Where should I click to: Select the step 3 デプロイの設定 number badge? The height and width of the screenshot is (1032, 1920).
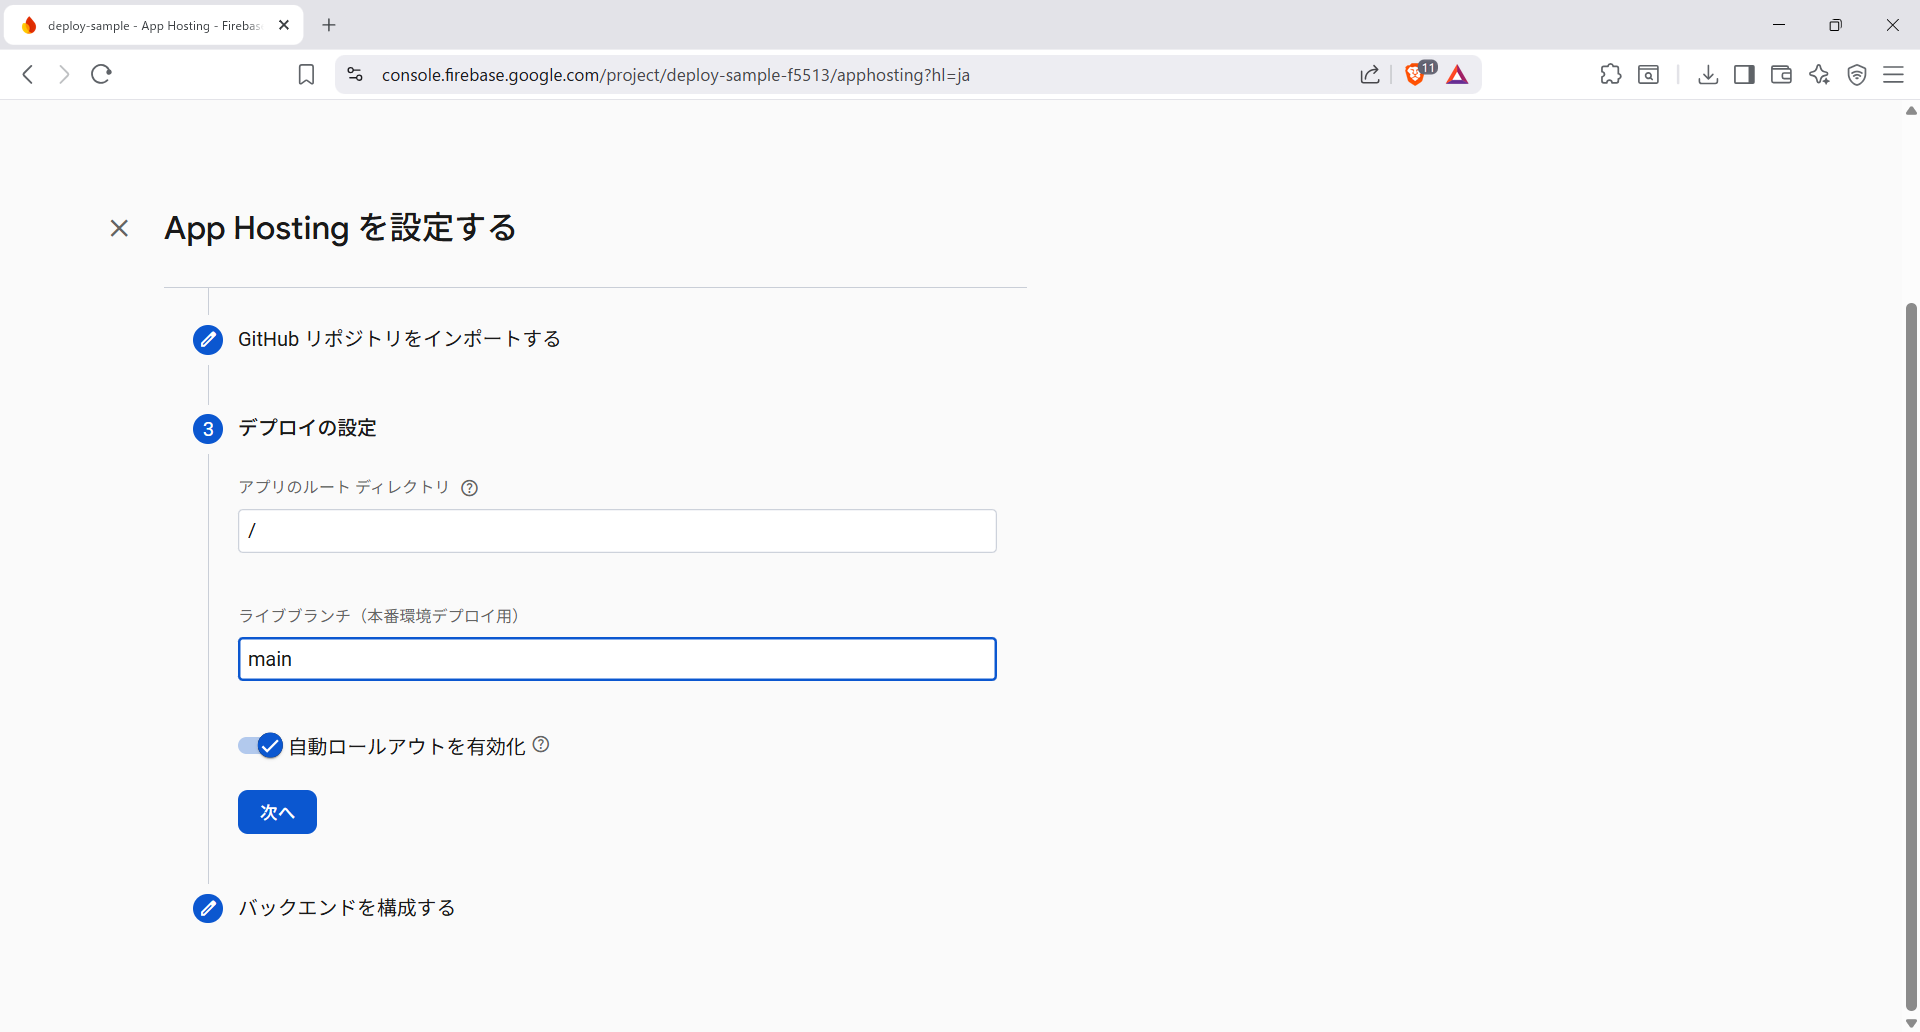(x=208, y=429)
